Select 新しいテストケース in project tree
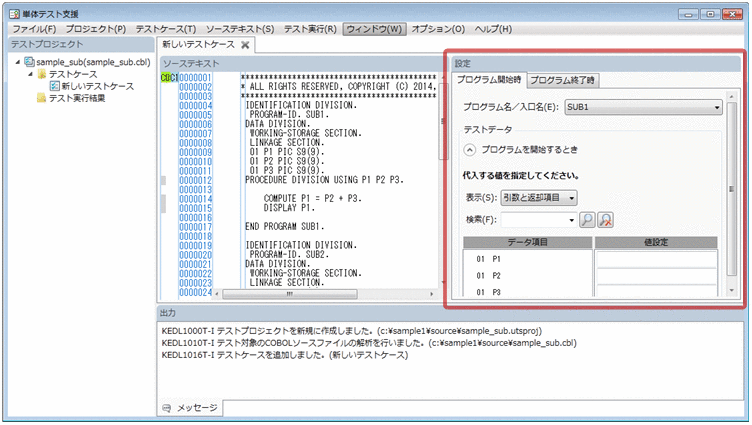The width and height of the screenshot is (752, 425). point(97,86)
